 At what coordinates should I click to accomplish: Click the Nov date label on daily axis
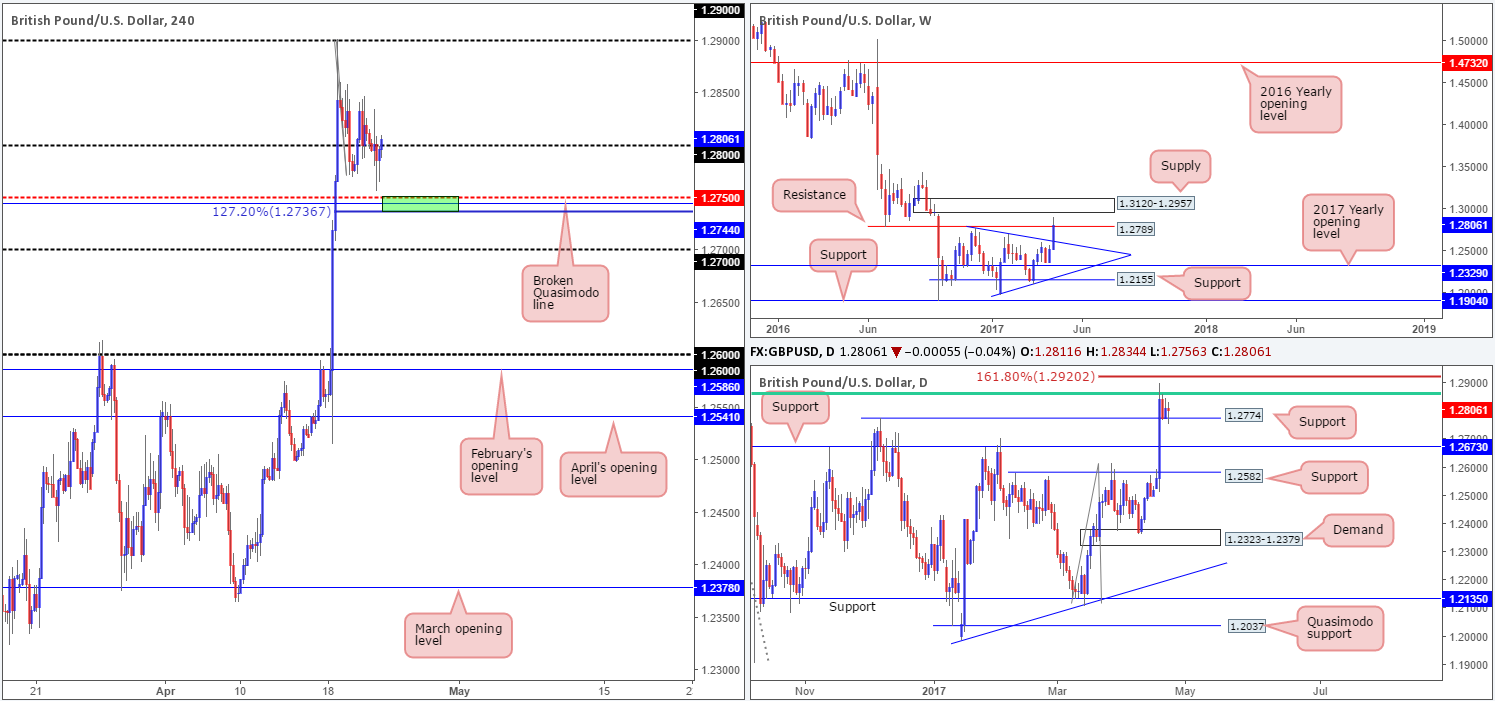click(803, 691)
